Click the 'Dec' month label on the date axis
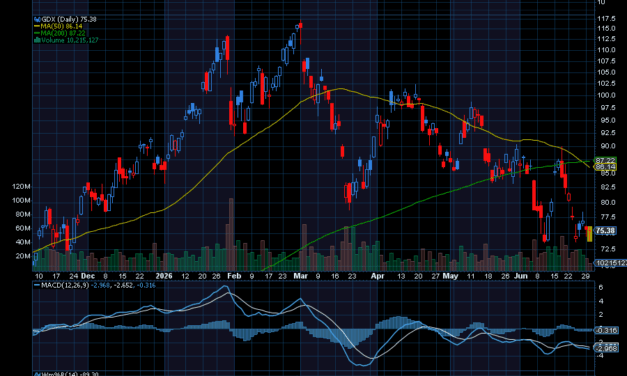 88,276
